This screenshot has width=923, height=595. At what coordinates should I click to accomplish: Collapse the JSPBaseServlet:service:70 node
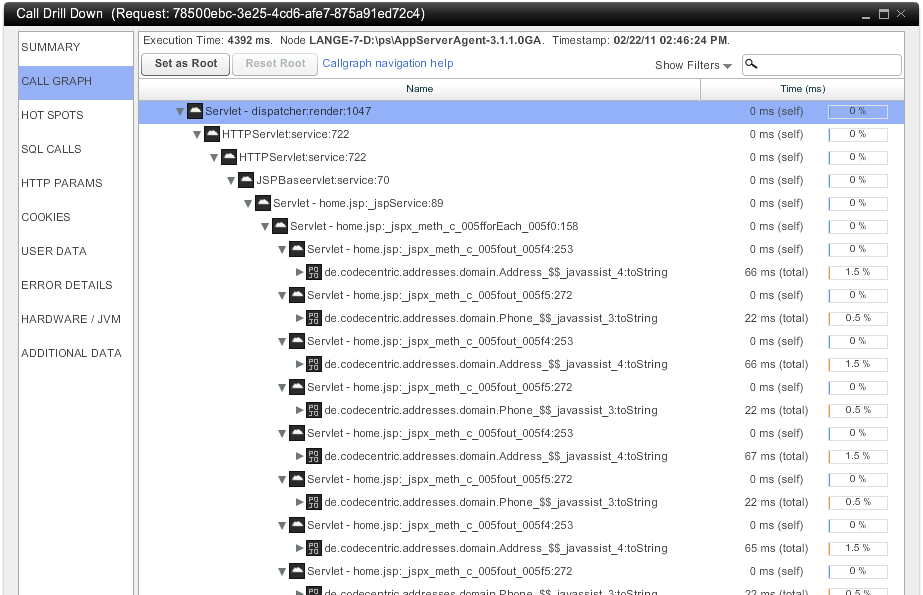click(x=231, y=181)
